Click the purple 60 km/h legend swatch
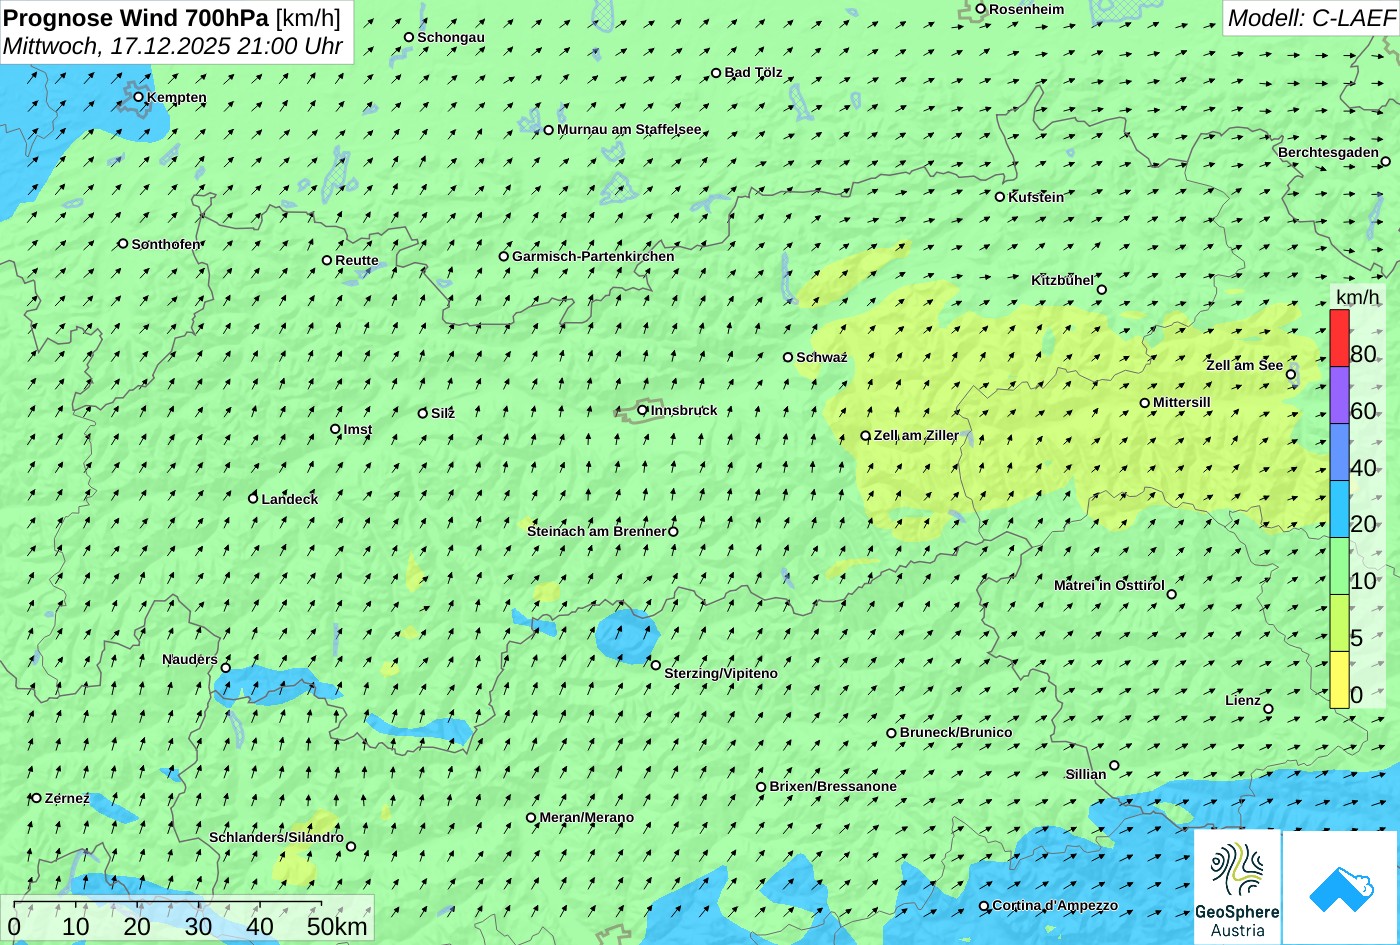The width and height of the screenshot is (1400, 945). (1339, 395)
